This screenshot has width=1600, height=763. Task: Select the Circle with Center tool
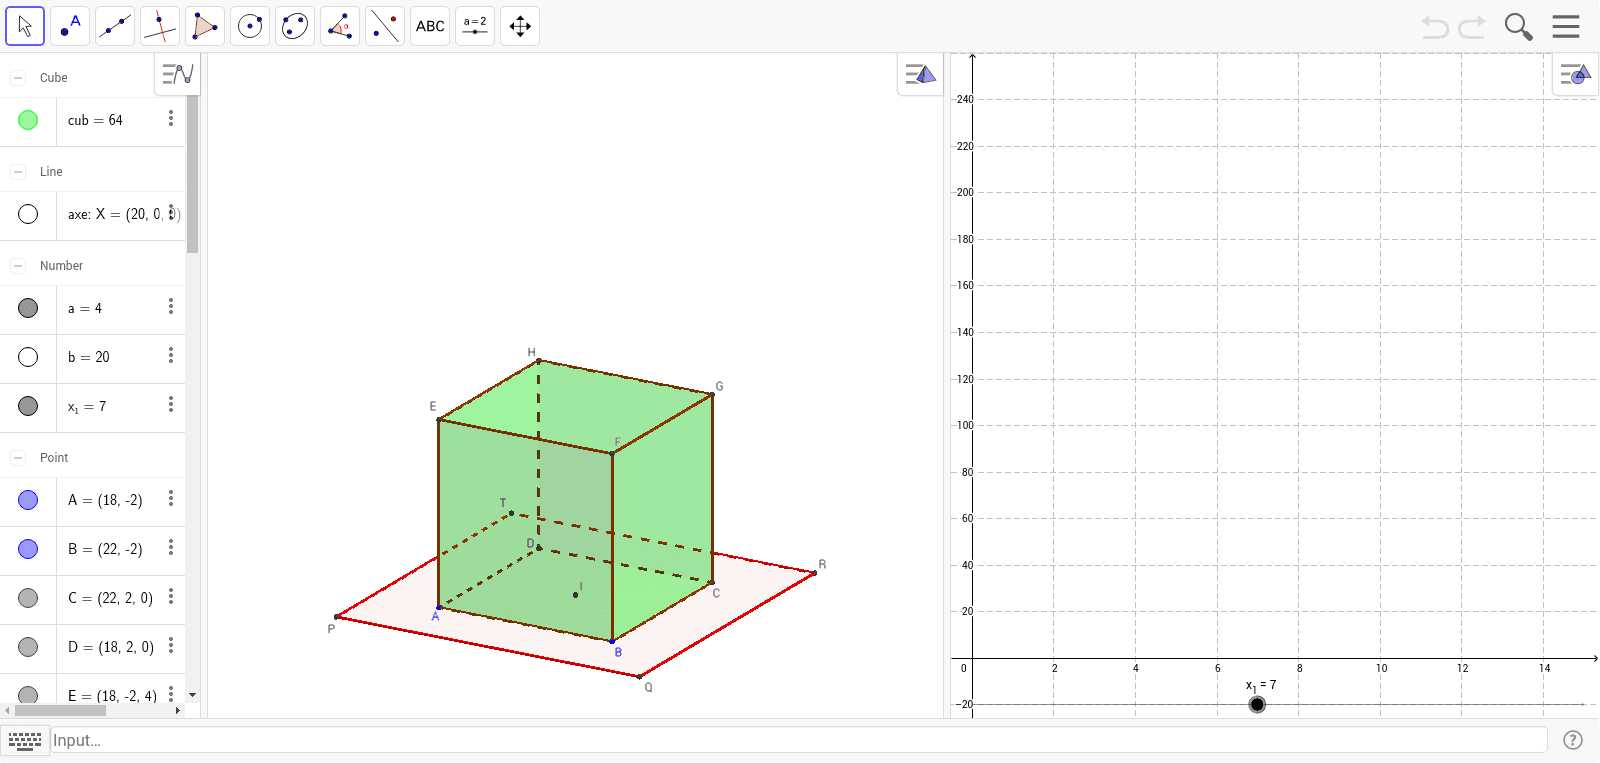coord(250,26)
